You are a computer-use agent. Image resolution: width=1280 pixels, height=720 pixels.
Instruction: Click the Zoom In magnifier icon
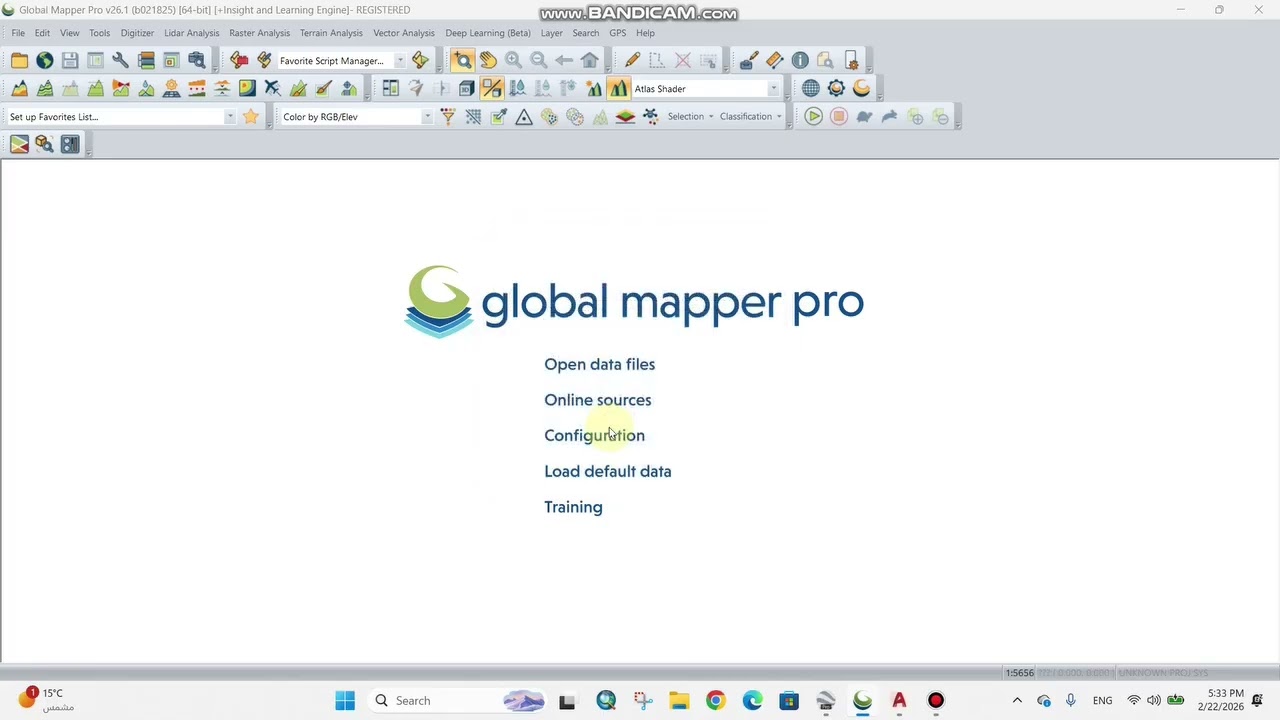[x=513, y=61]
